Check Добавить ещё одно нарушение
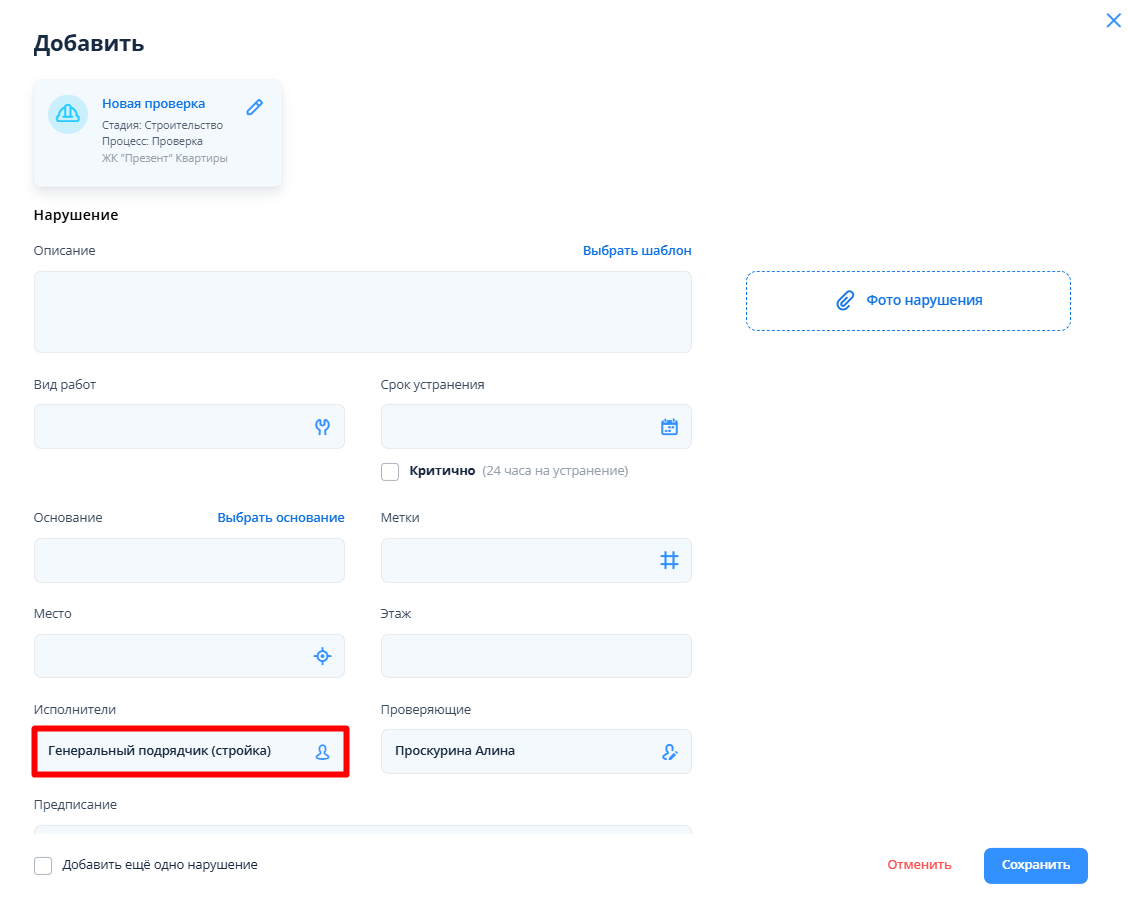Screen dimensions: 1128x899 tap(43, 865)
